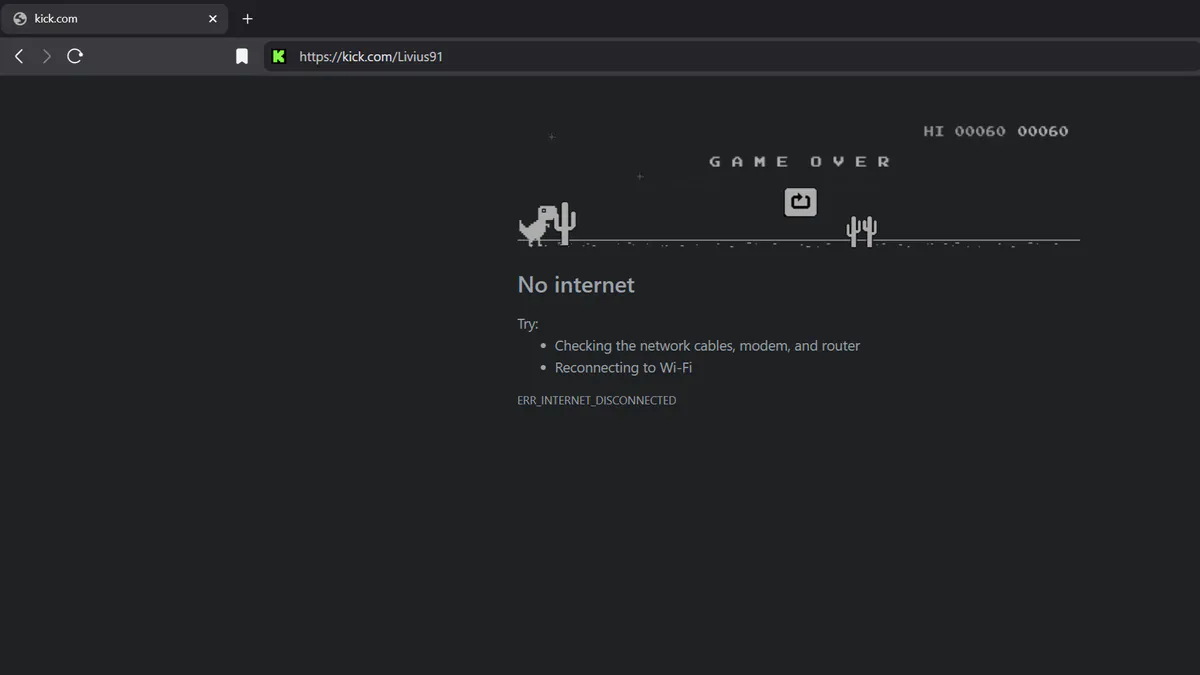Select the kick.com tab
Screen dimensions: 1200x675
[115, 19]
